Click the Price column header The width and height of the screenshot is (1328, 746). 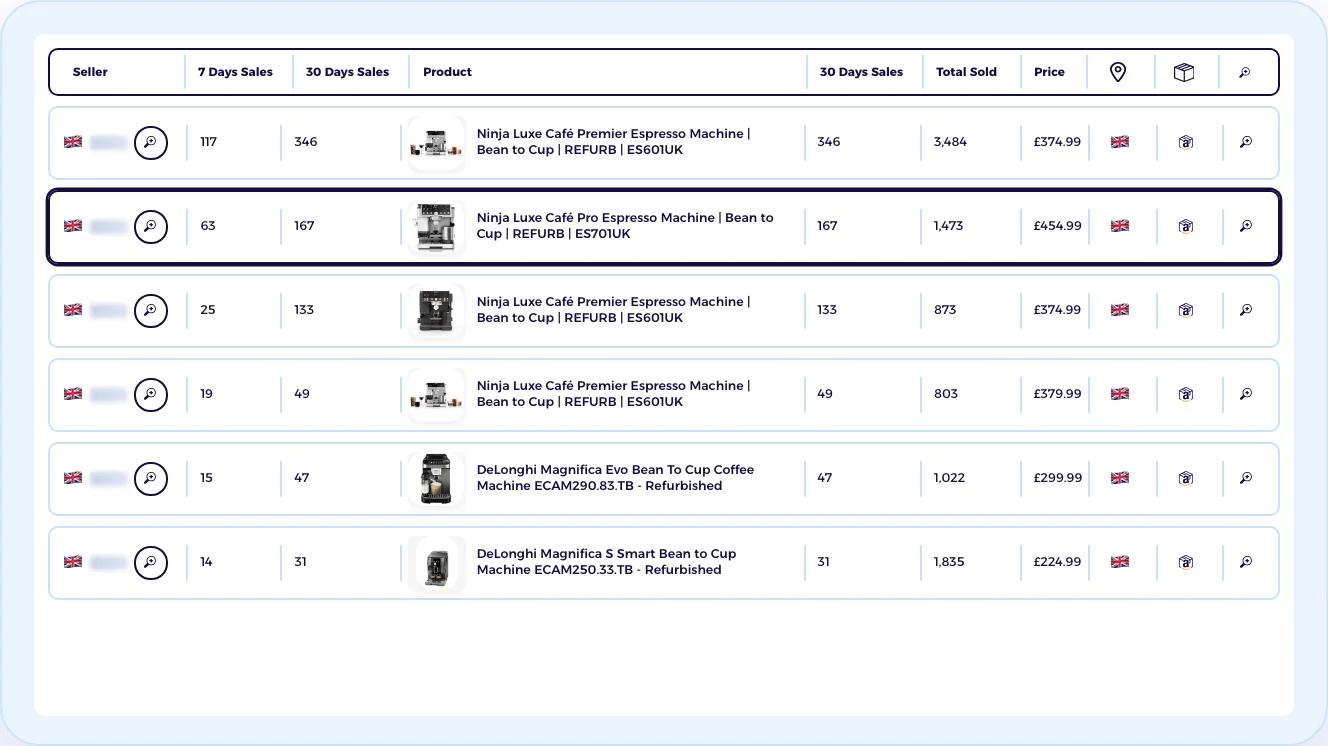[x=1049, y=72]
